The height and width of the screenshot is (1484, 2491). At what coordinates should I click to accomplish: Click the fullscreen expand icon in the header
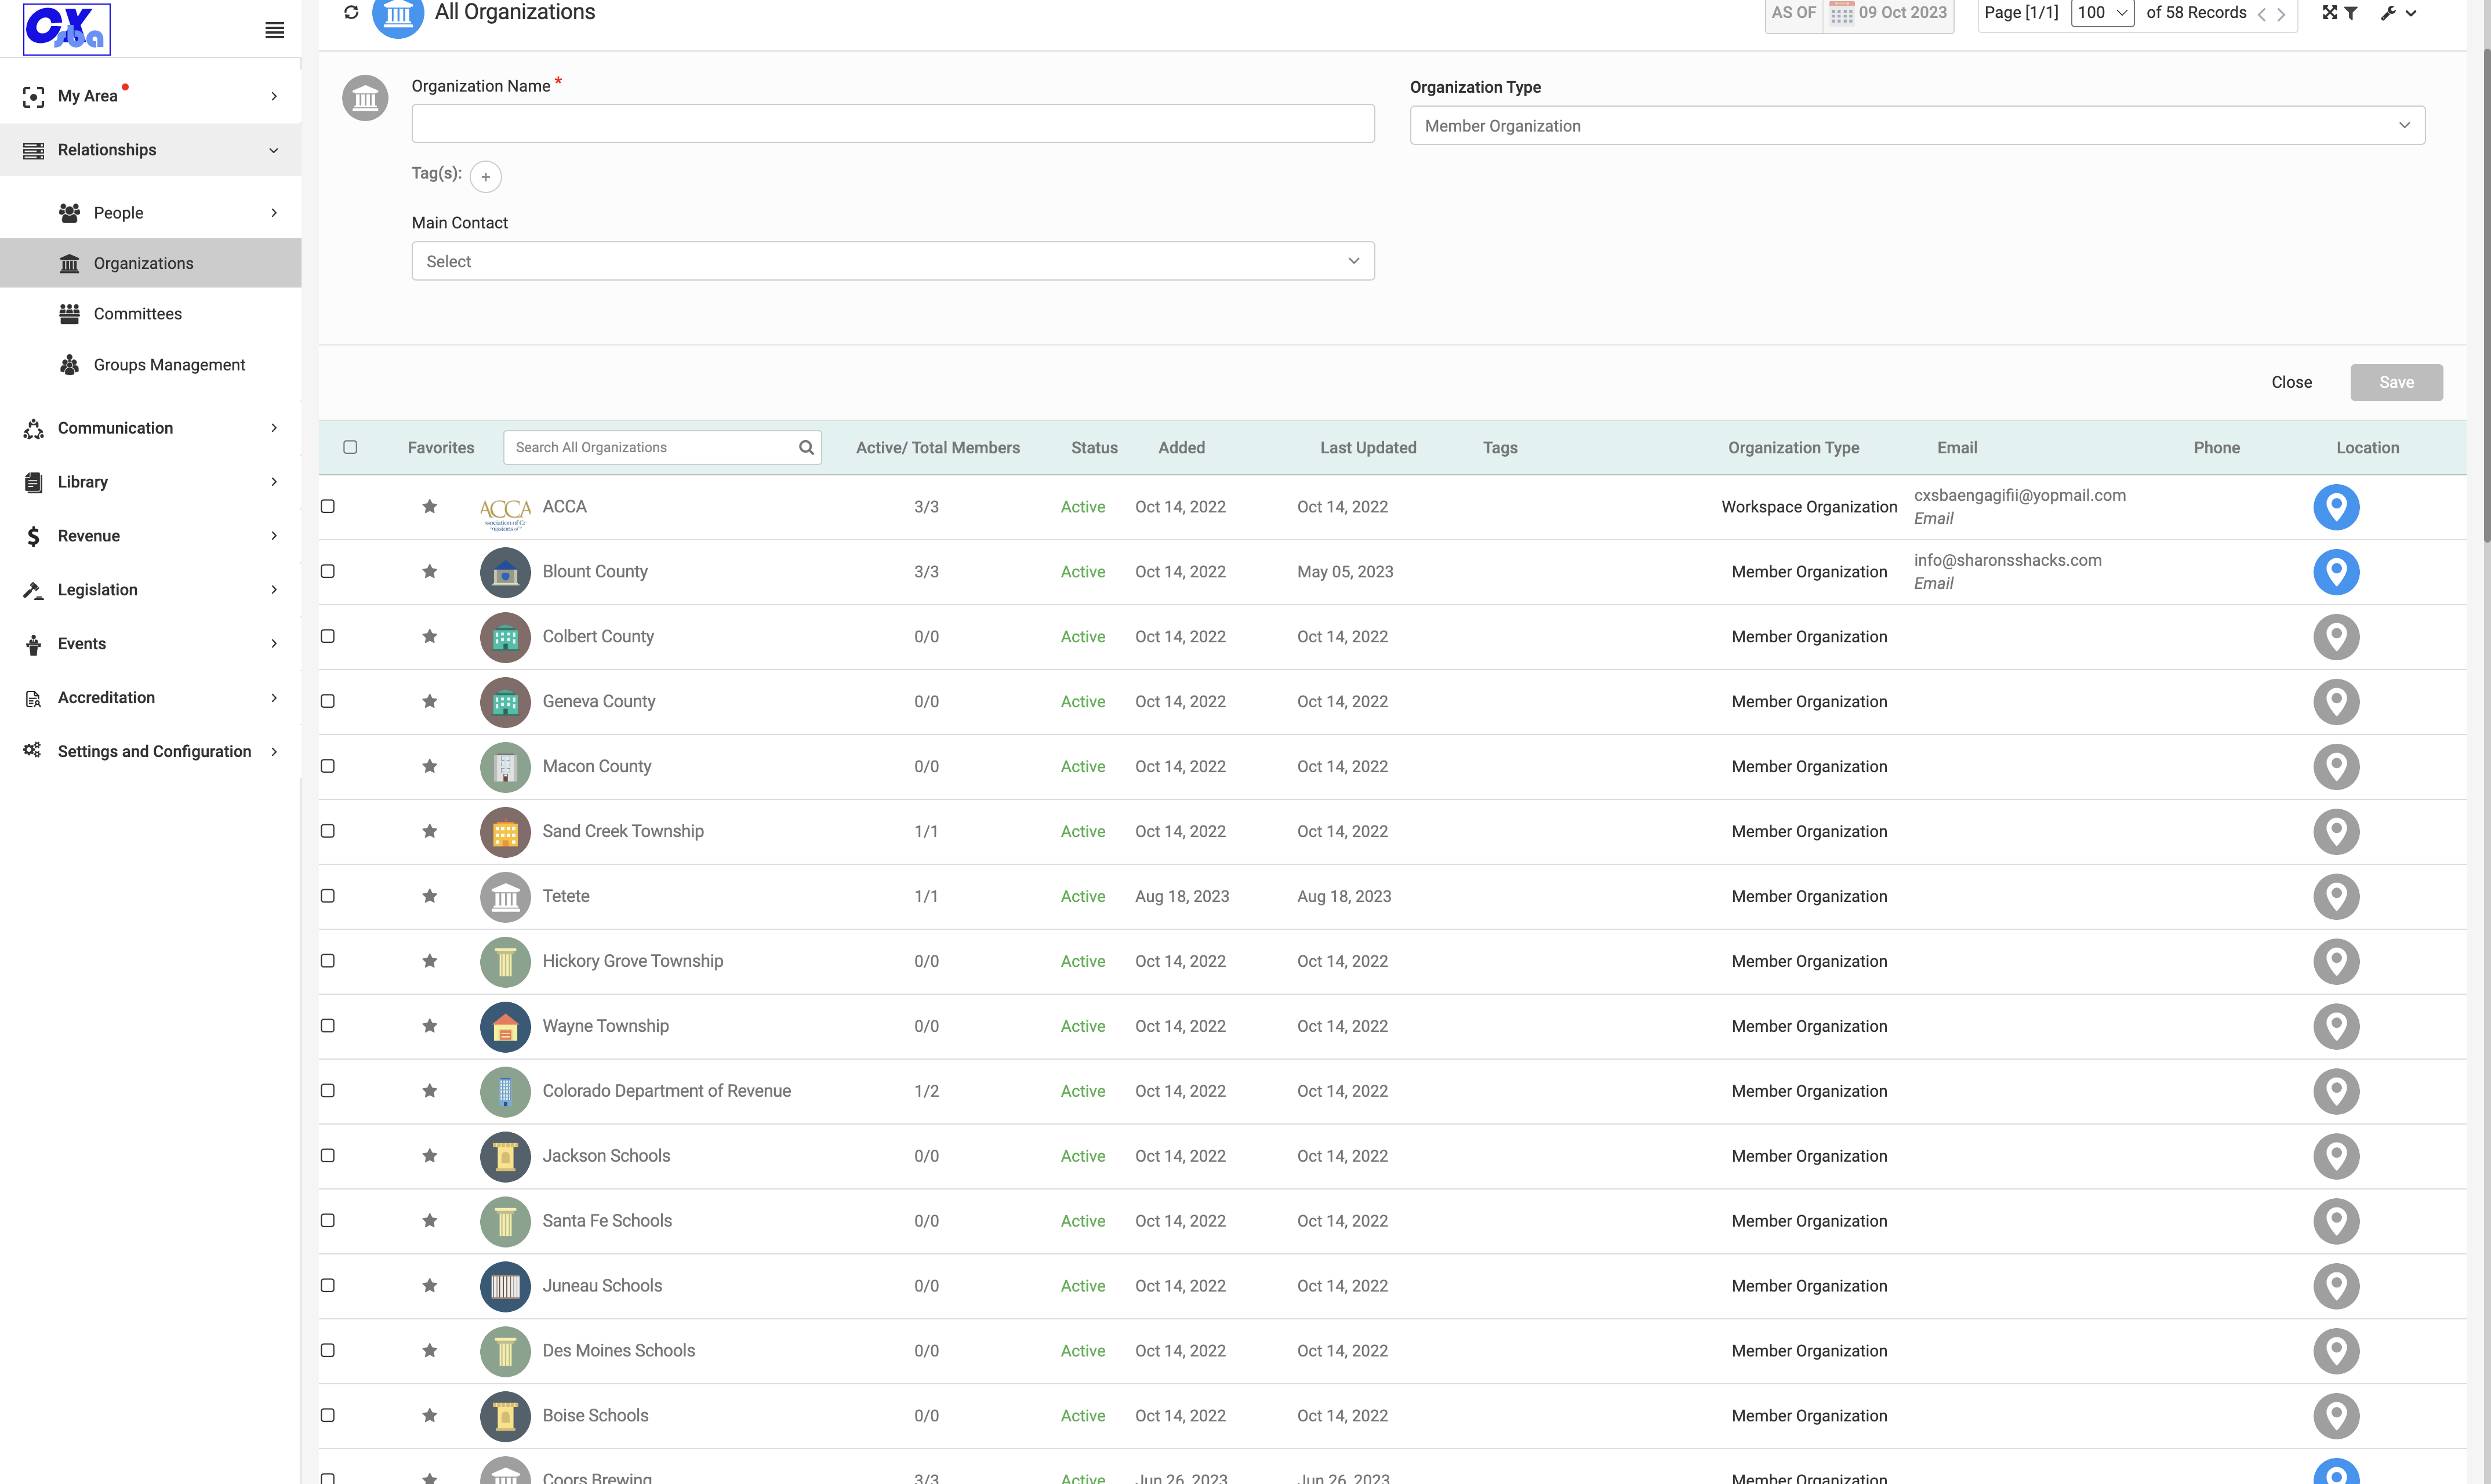coord(2329,13)
